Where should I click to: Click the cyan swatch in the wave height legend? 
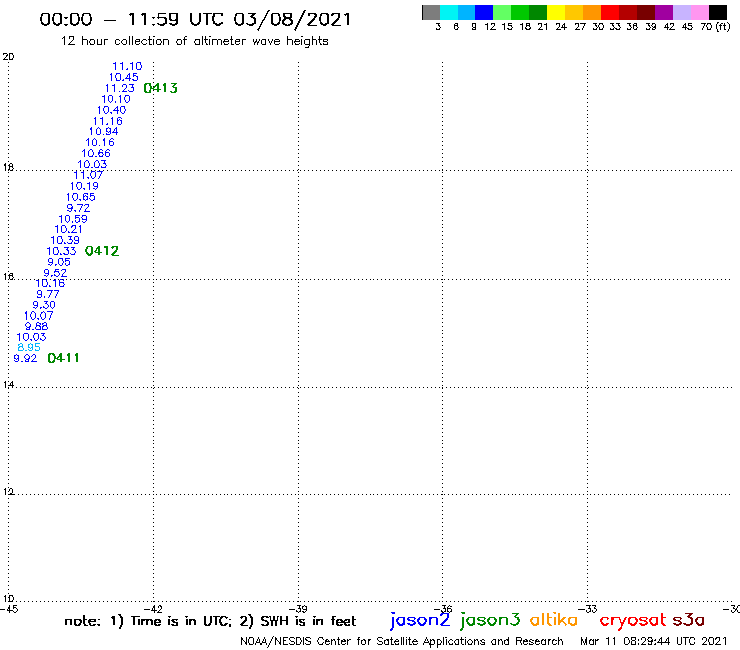[449, 12]
